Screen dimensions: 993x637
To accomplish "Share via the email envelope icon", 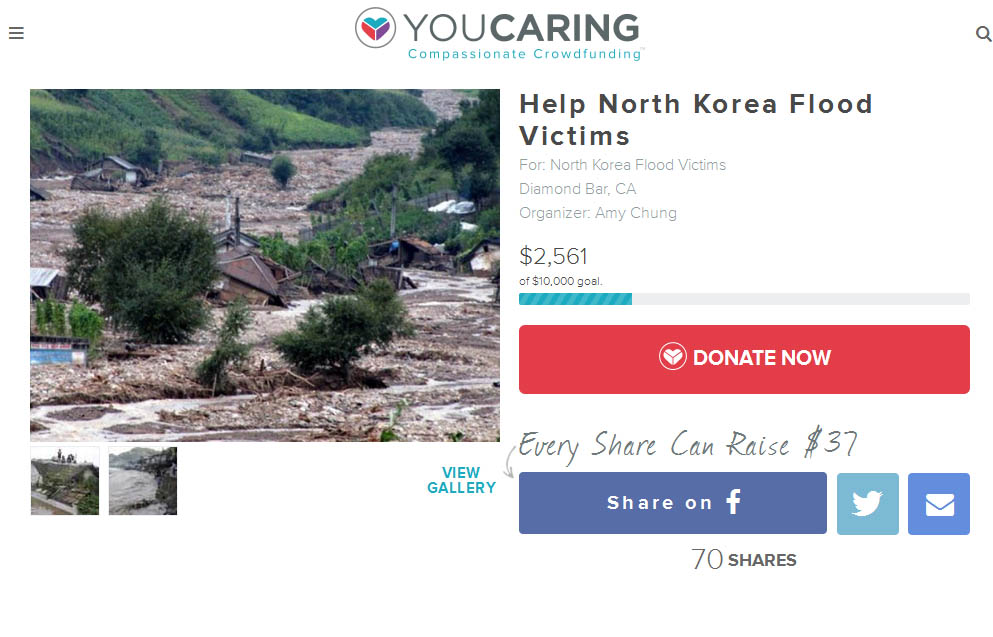I will [x=939, y=504].
